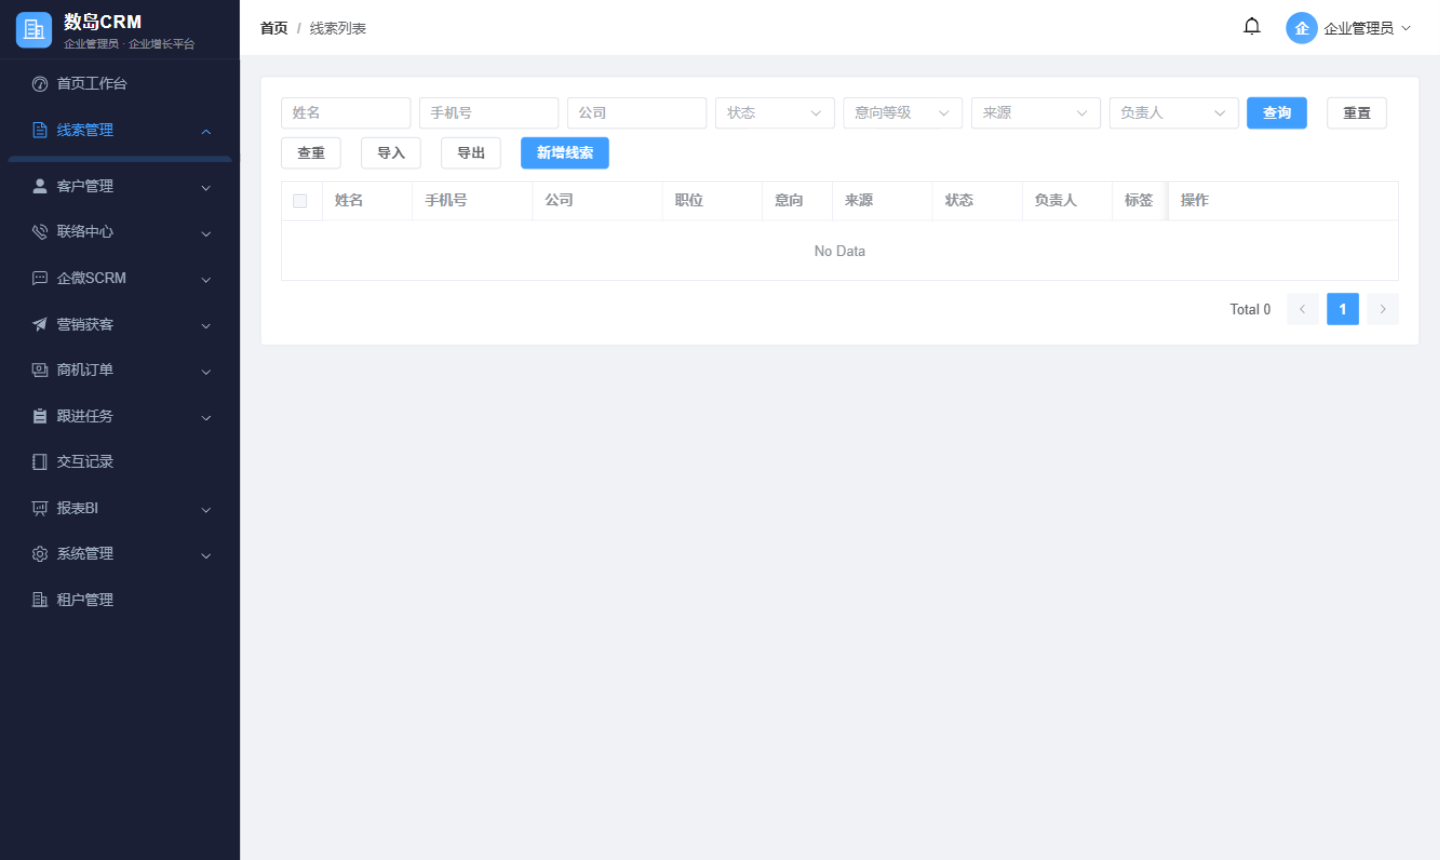Focus the 姓名 search input
This screenshot has height=860, width=1440.
click(x=346, y=113)
